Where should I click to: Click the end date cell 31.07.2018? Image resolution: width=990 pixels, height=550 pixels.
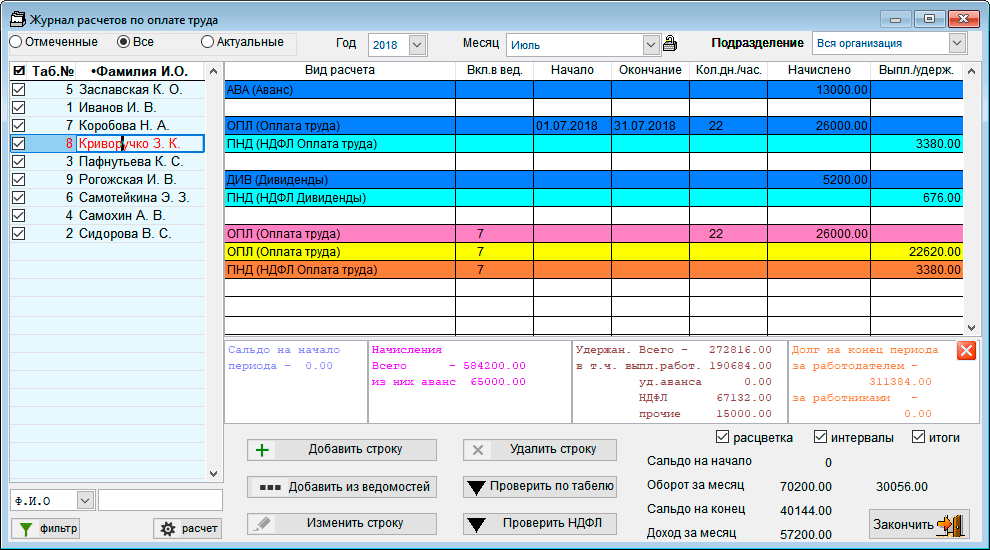[x=650, y=126]
